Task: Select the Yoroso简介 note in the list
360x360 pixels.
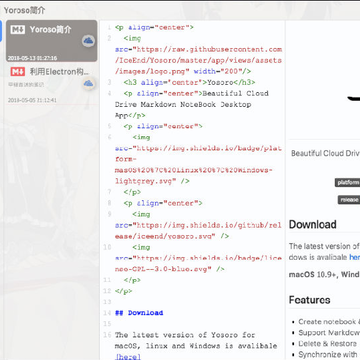Action: point(52,41)
